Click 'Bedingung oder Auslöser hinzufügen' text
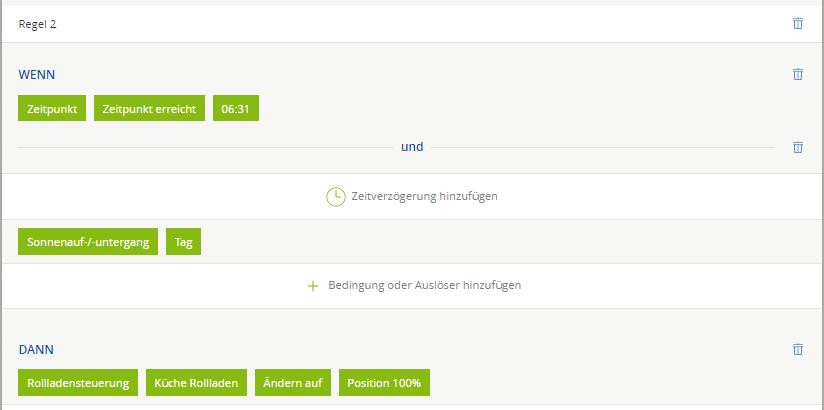Screen dimensions: 824x410 (x=424, y=286)
